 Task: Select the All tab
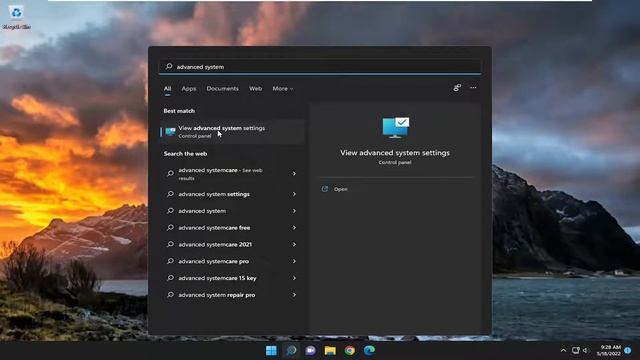tap(167, 89)
